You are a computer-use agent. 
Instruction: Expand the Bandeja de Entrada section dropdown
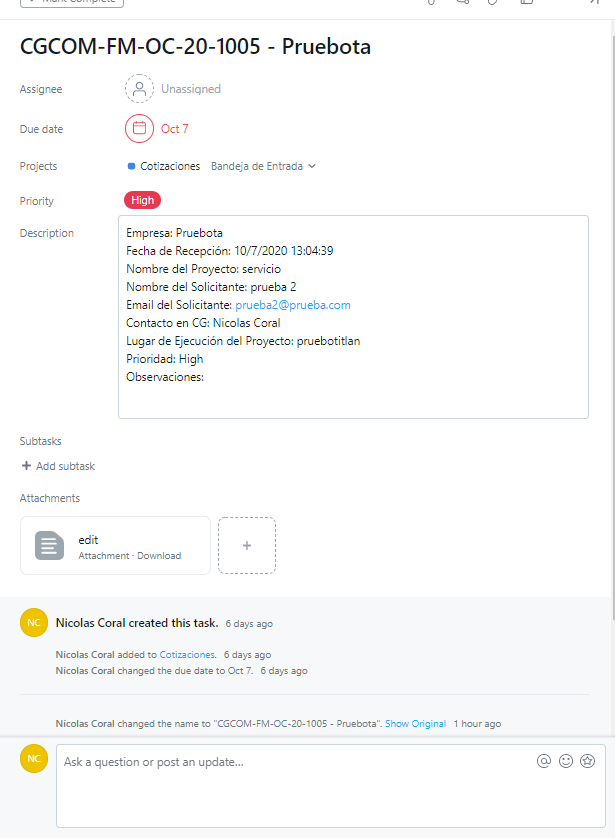point(264,166)
